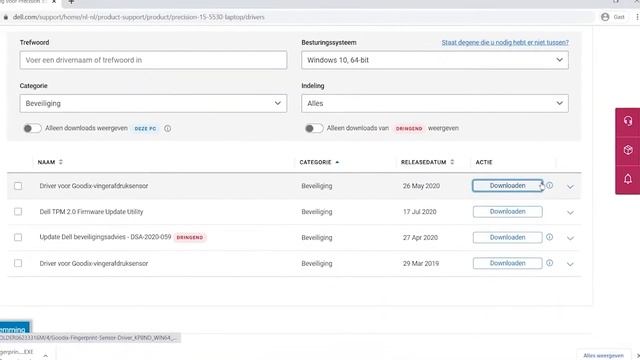Screen dimensions: 640x360
Task: Open the guest profile icon in browser
Action: 605,17
